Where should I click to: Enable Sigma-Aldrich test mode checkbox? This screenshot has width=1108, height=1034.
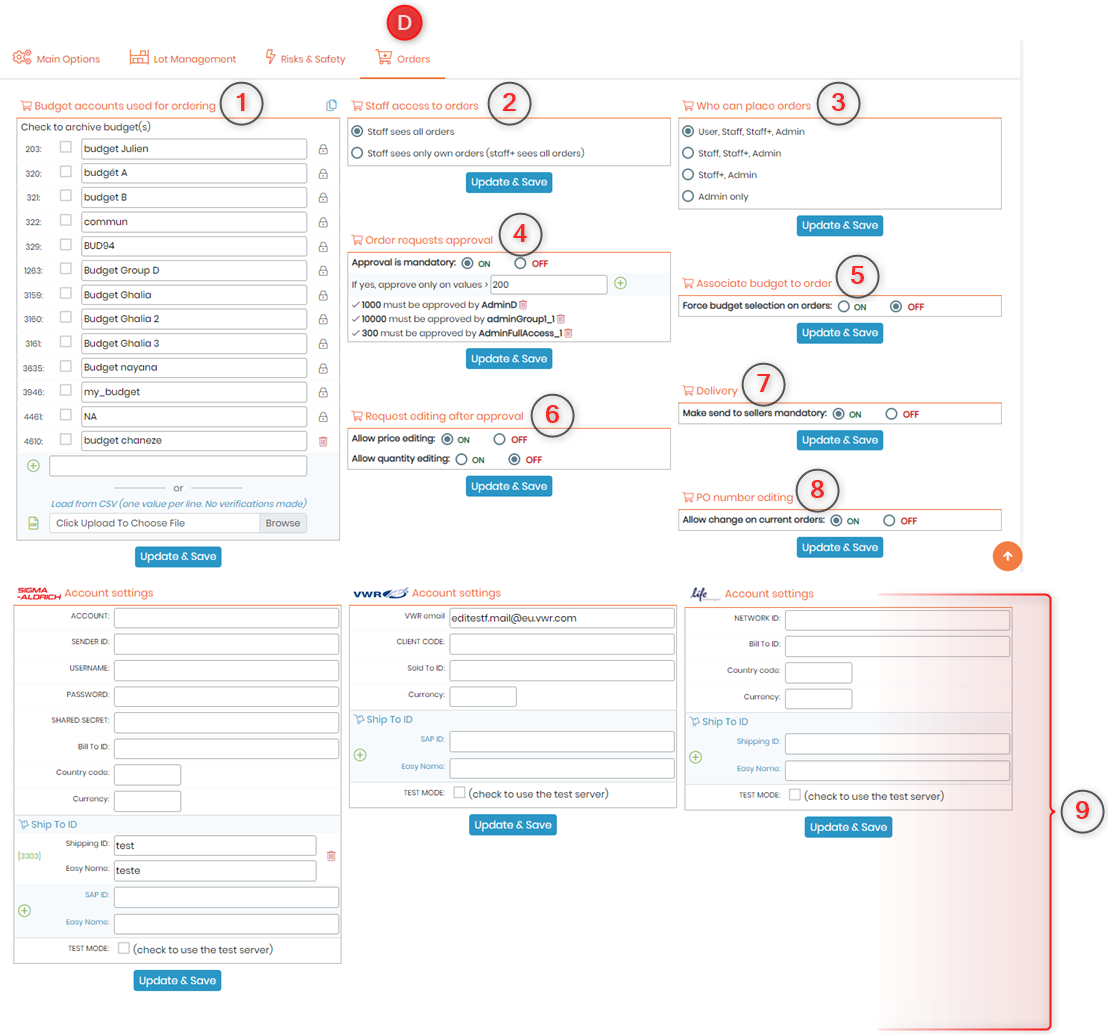pos(124,948)
